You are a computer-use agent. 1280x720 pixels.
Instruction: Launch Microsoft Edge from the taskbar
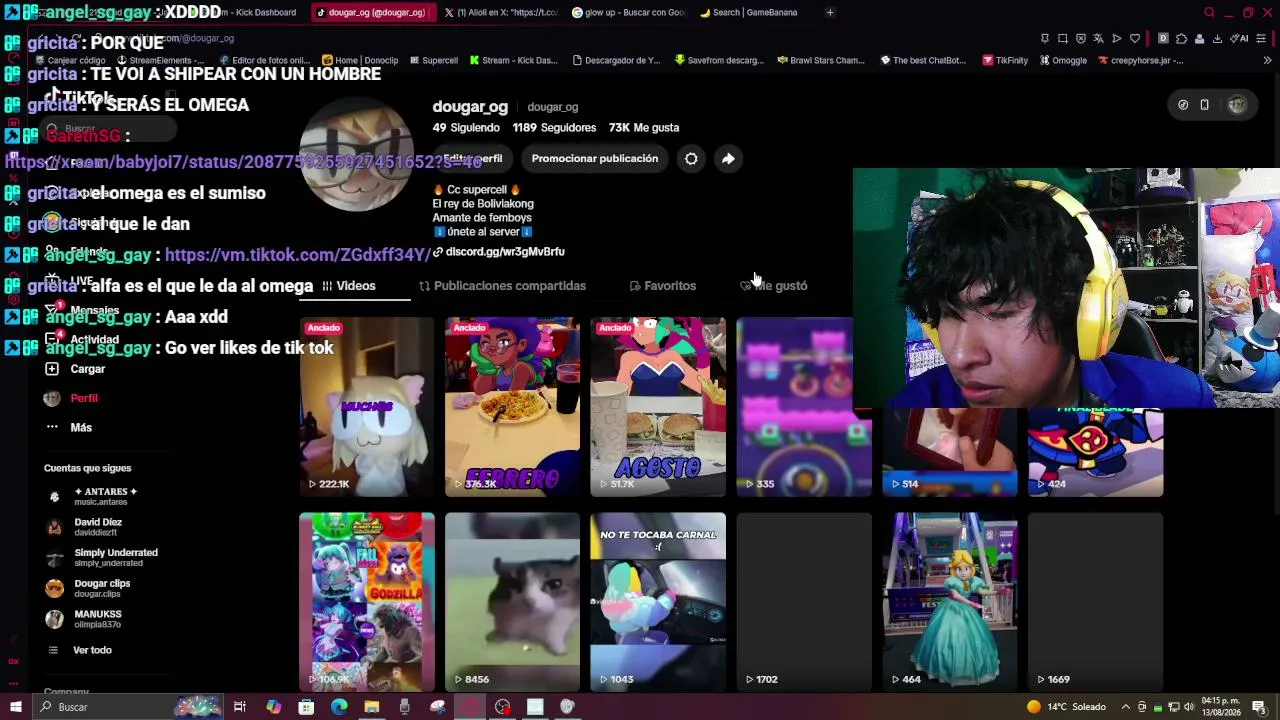(339, 707)
